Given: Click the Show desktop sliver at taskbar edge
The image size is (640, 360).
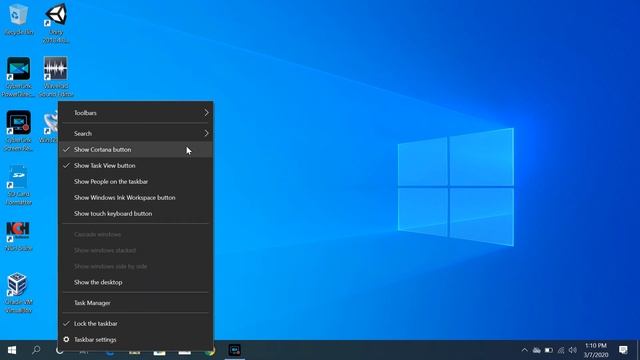Looking at the screenshot, I should tap(638, 350).
